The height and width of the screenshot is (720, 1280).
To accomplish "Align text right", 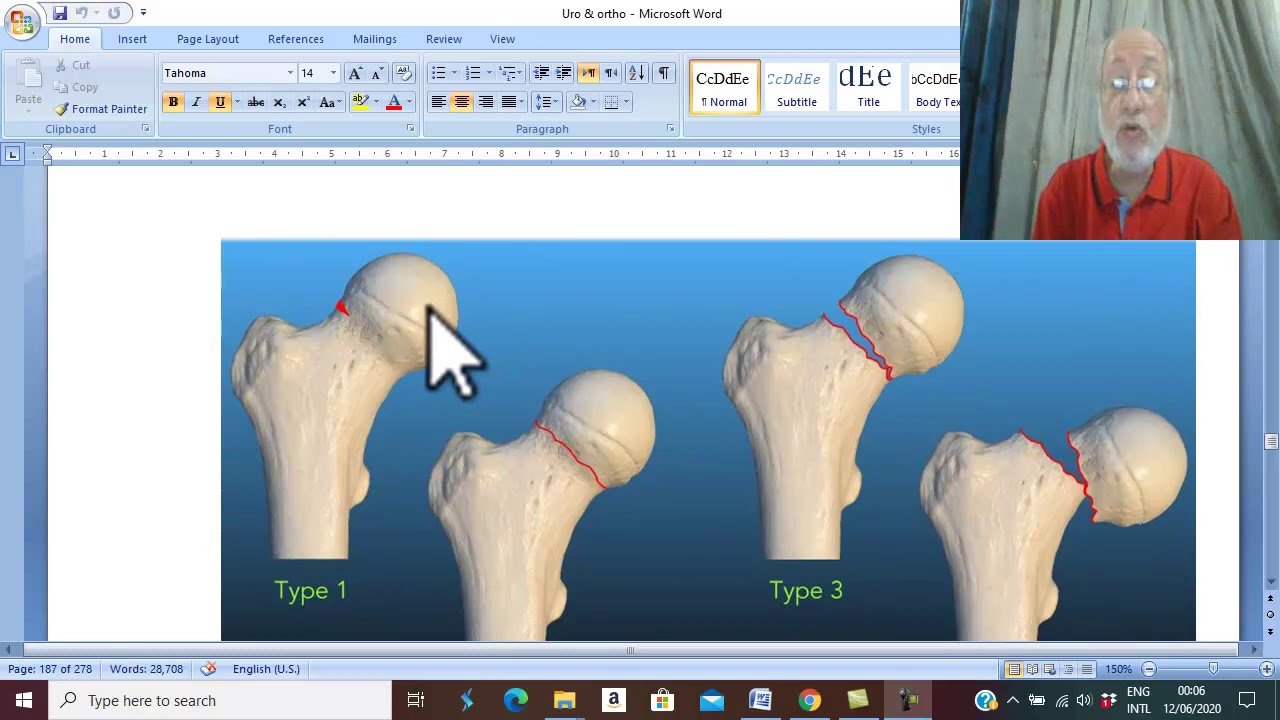I will click(x=485, y=102).
